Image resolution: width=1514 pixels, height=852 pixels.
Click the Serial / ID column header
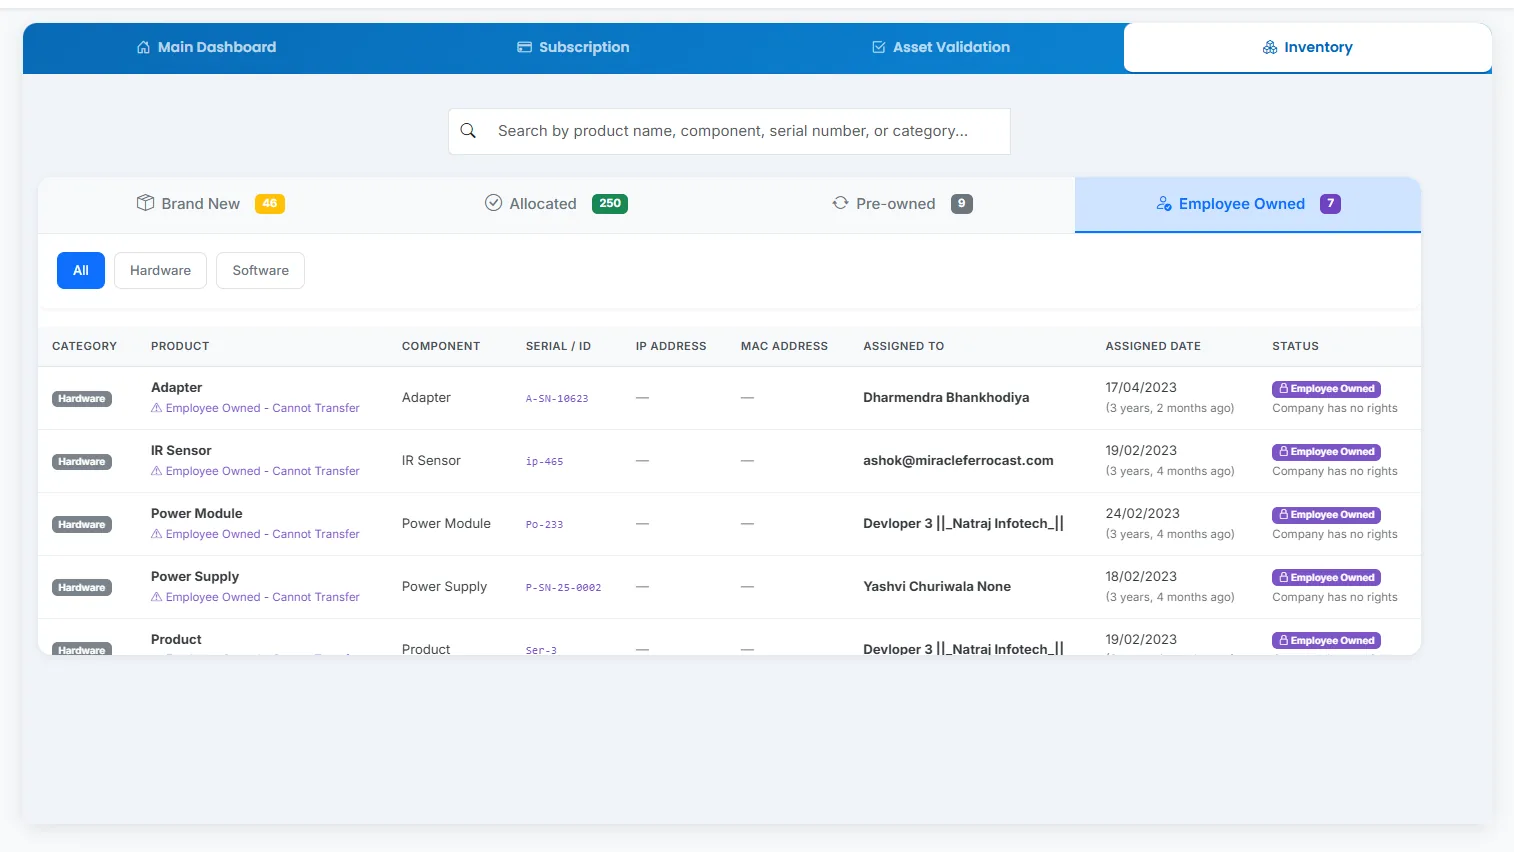pos(558,346)
